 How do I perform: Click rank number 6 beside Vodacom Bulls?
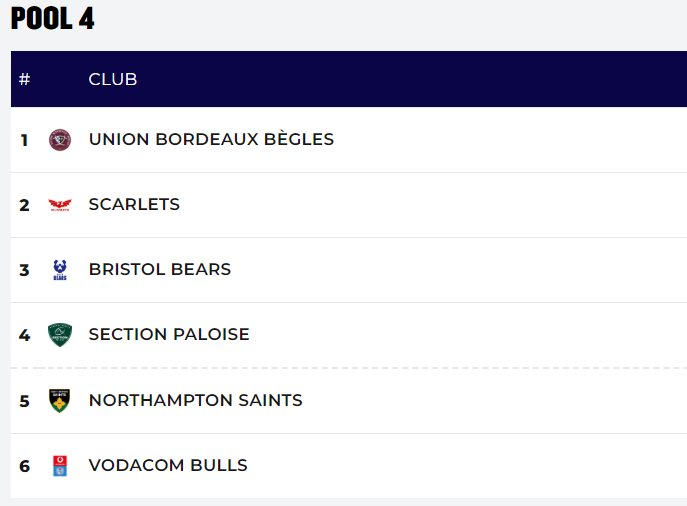pos(25,465)
